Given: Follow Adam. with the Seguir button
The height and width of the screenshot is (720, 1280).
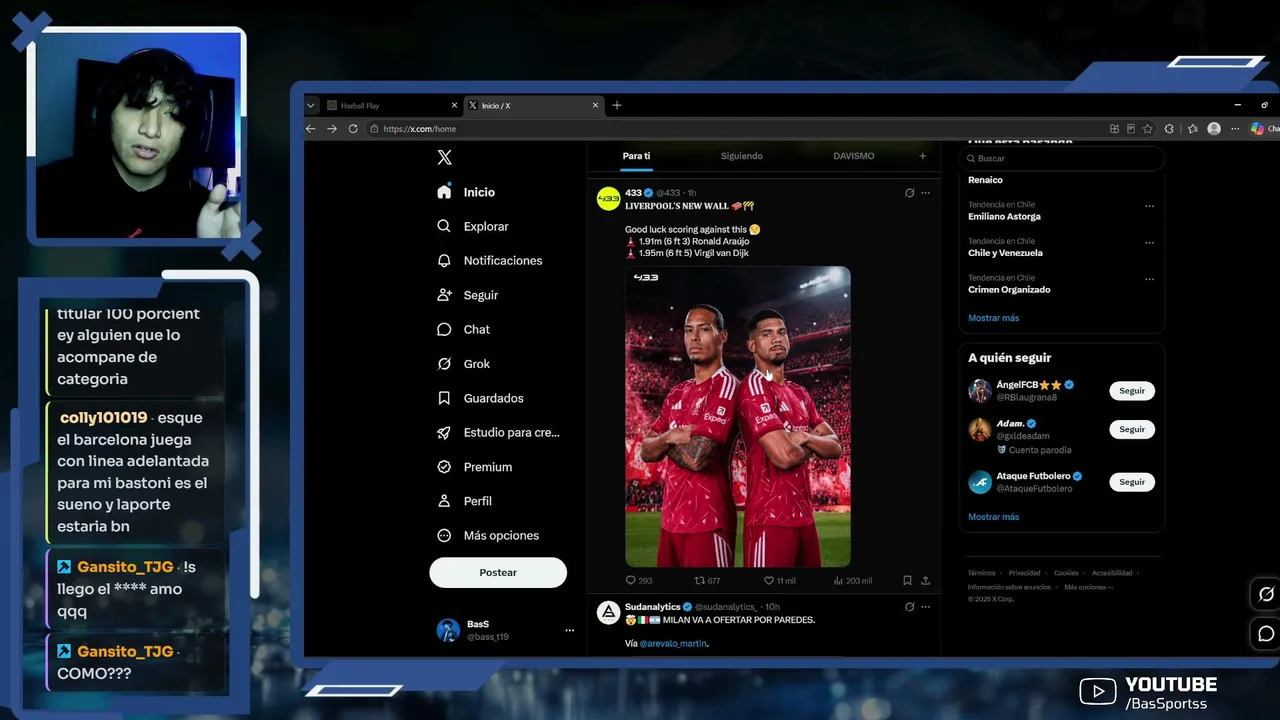Looking at the screenshot, I should point(1132,429).
